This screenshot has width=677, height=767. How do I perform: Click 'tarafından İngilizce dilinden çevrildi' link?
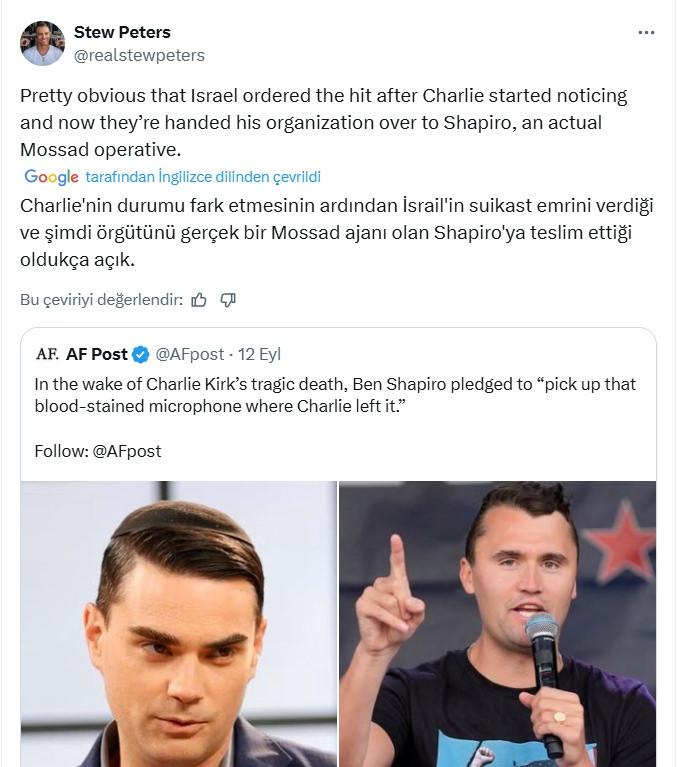coord(203,177)
